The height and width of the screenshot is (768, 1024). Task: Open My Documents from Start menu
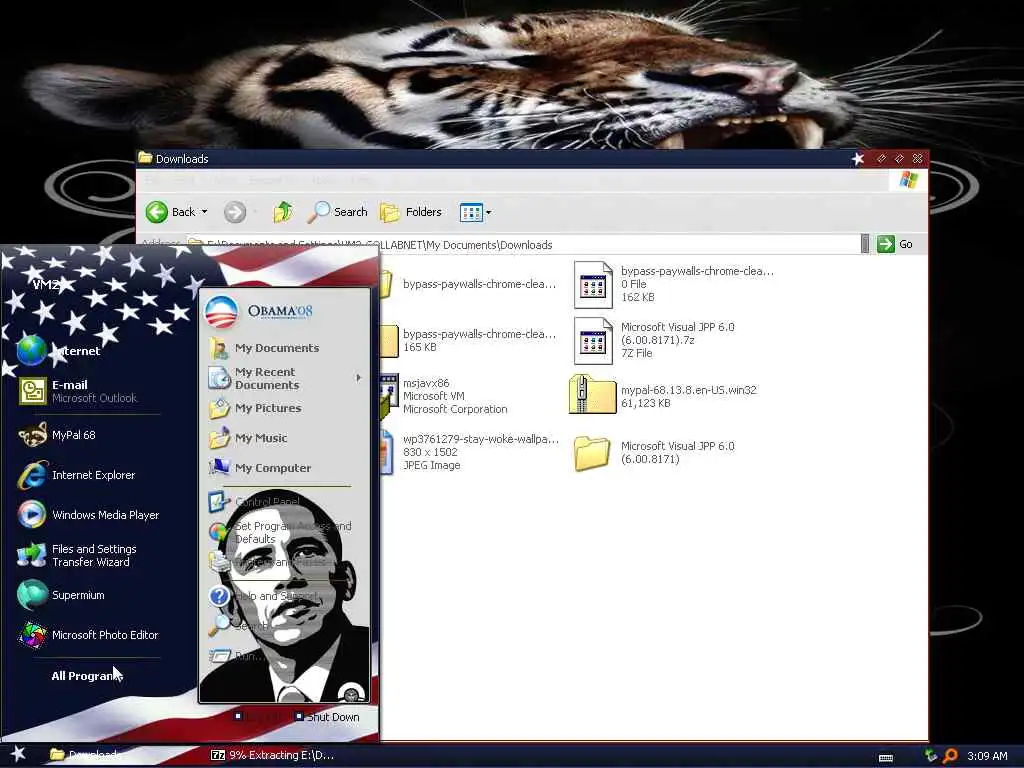(264, 348)
